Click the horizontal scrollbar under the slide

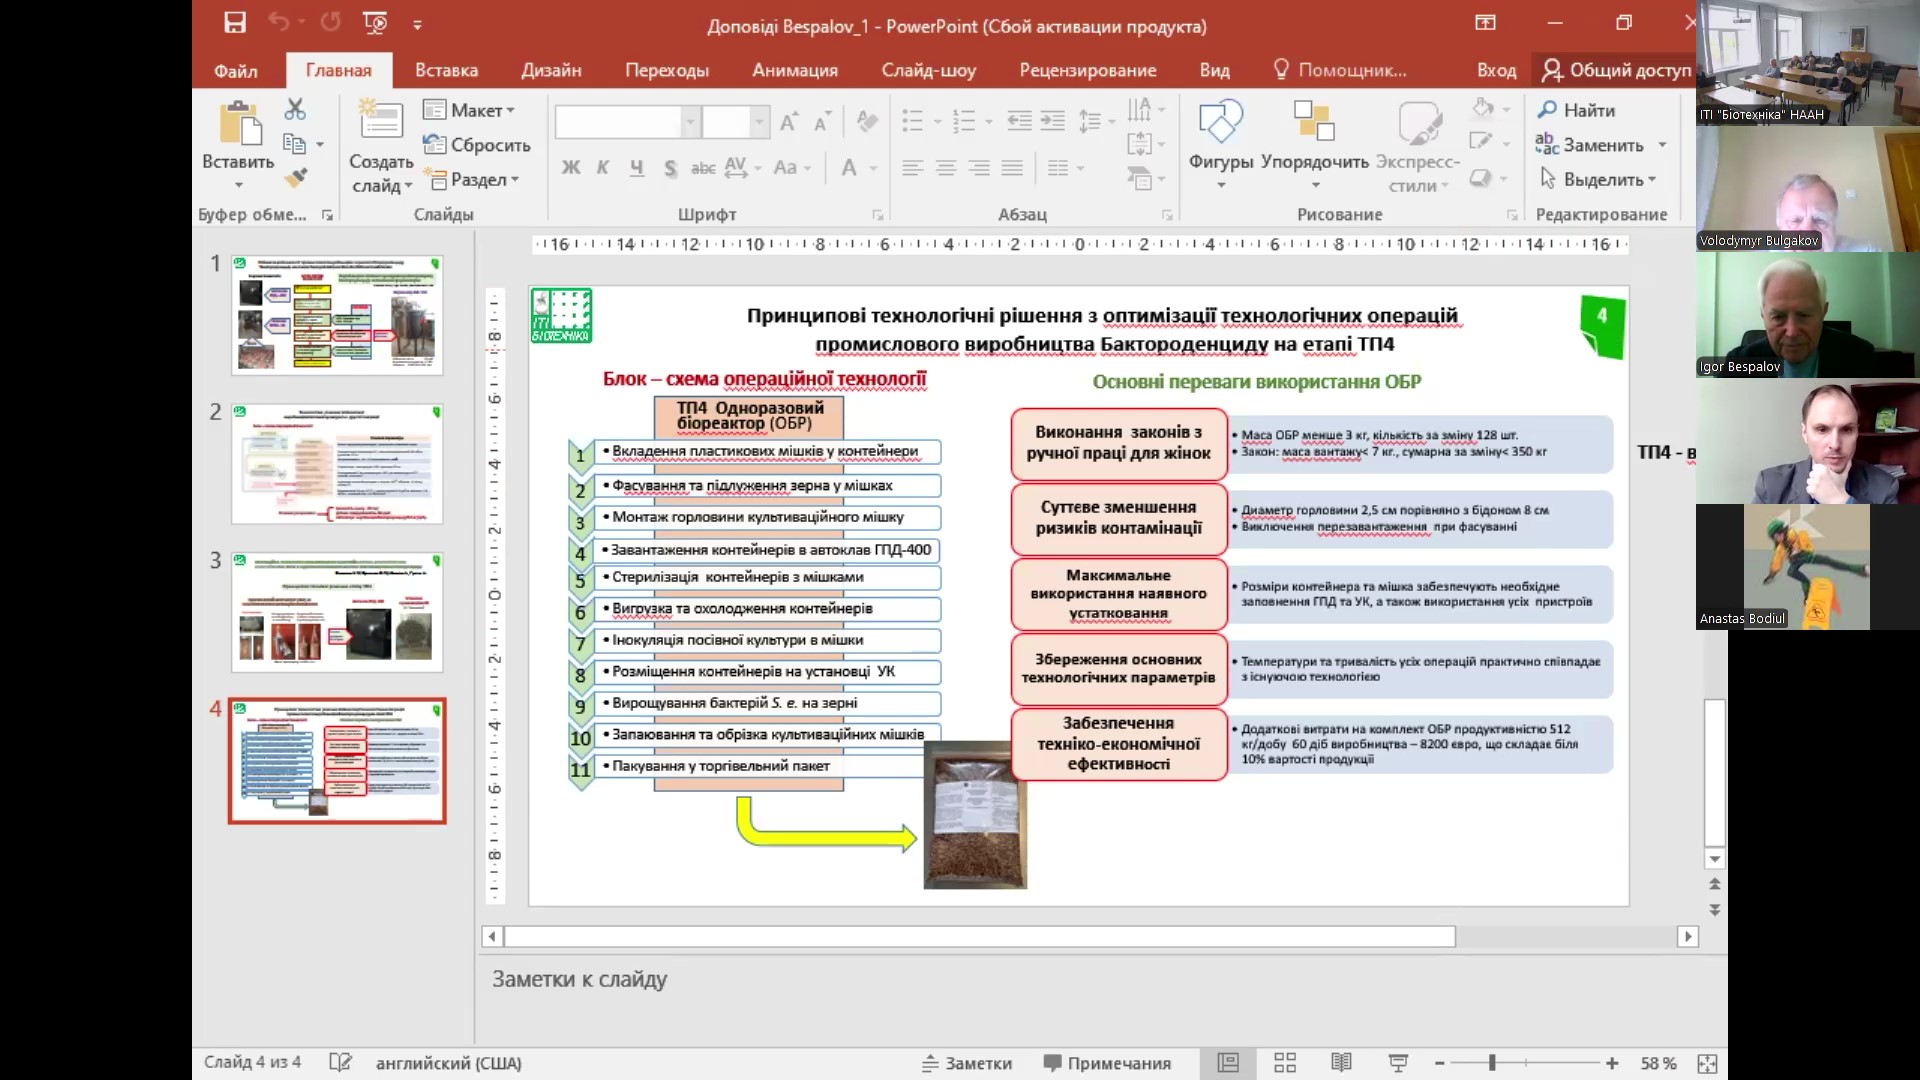point(980,936)
